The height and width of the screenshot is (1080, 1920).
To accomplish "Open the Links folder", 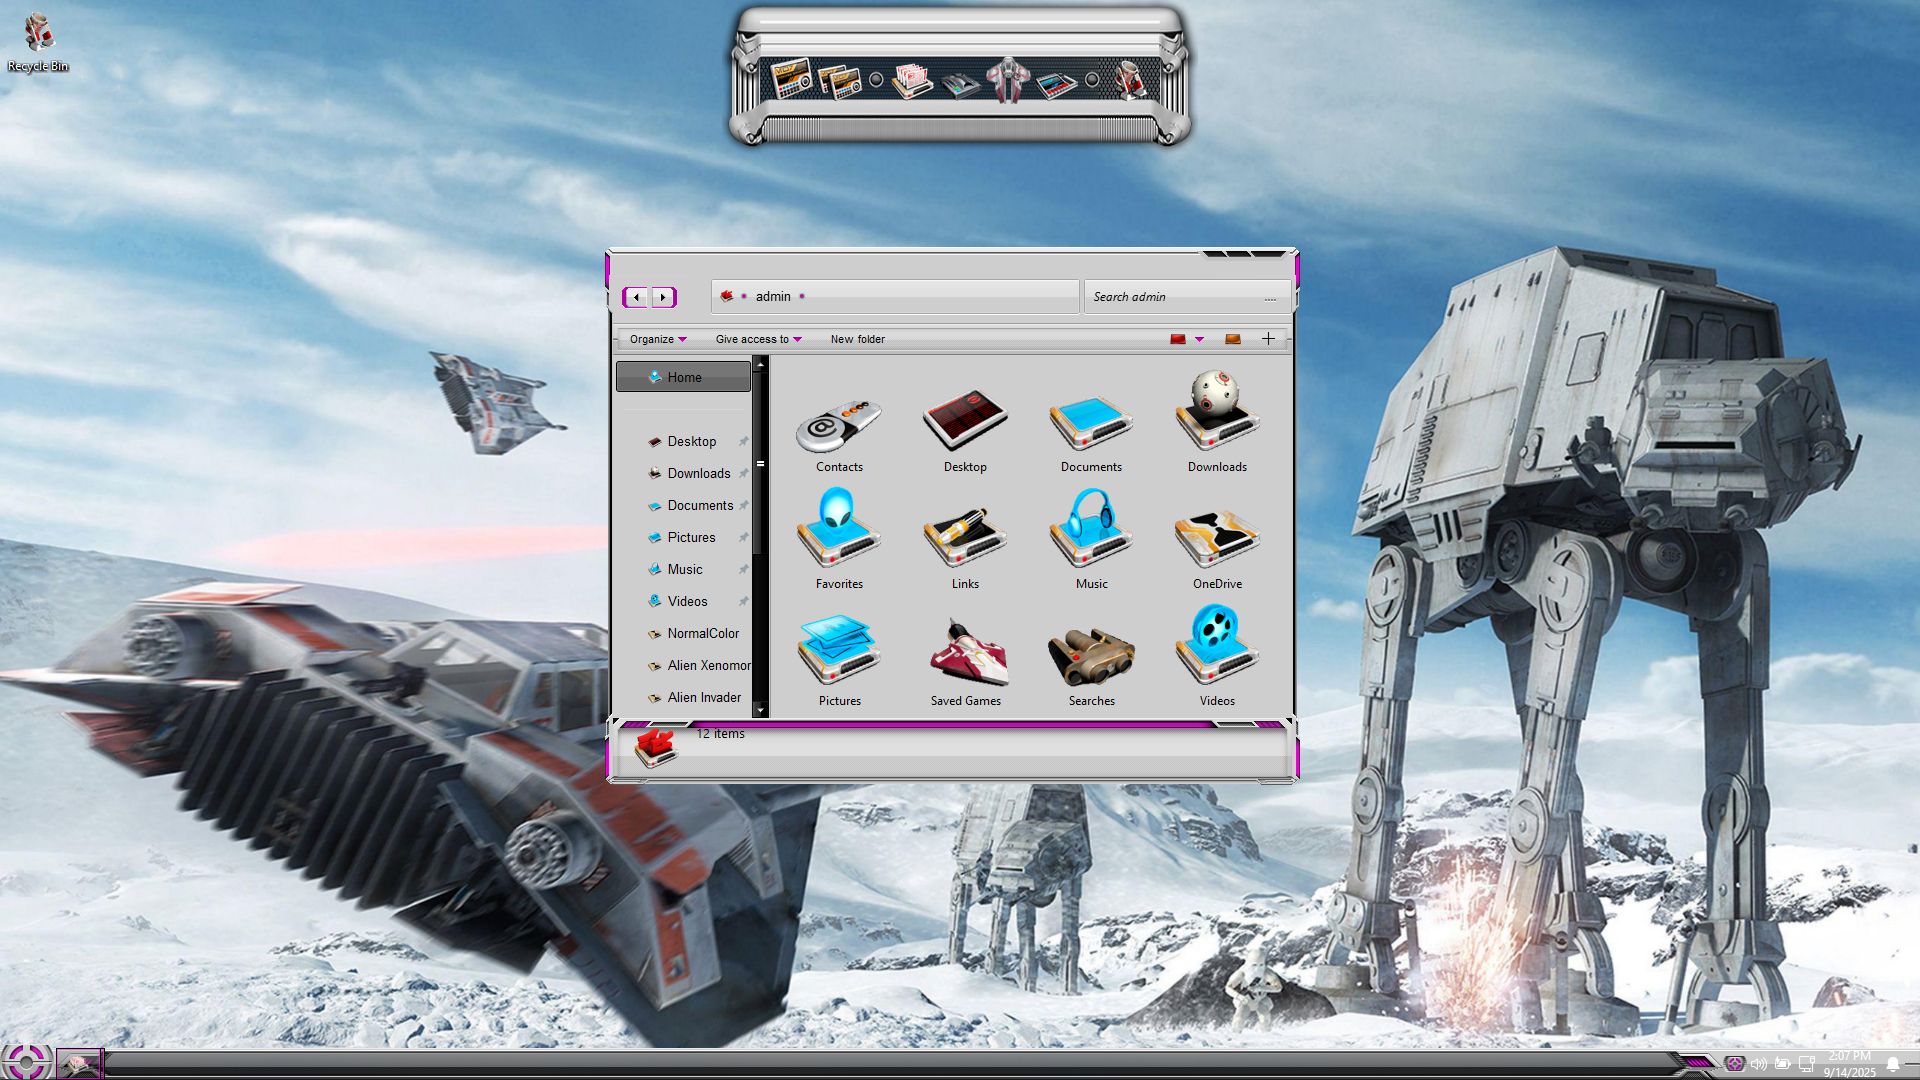I will coord(965,548).
